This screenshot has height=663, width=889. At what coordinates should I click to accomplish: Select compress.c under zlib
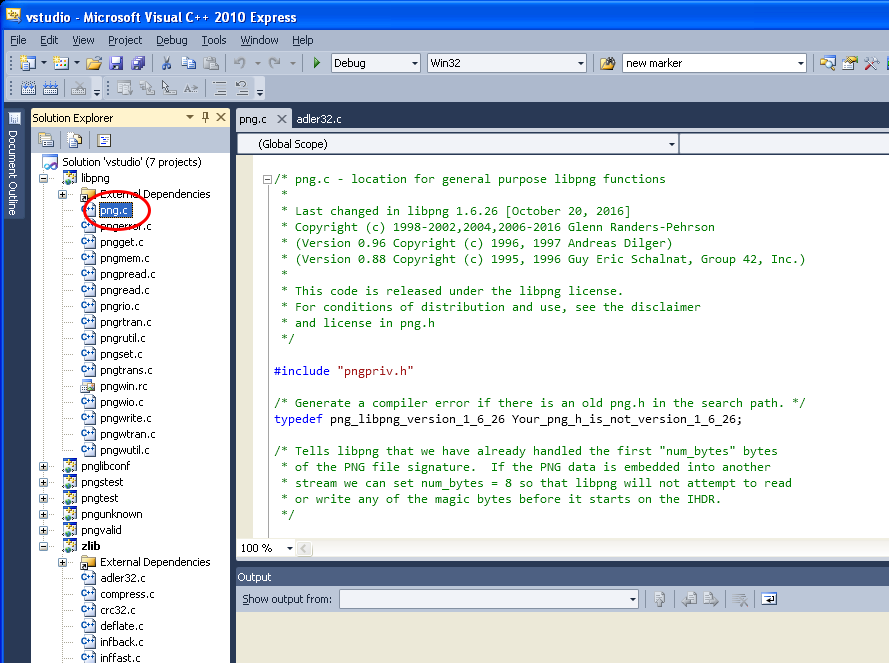click(x=128, y=594)
